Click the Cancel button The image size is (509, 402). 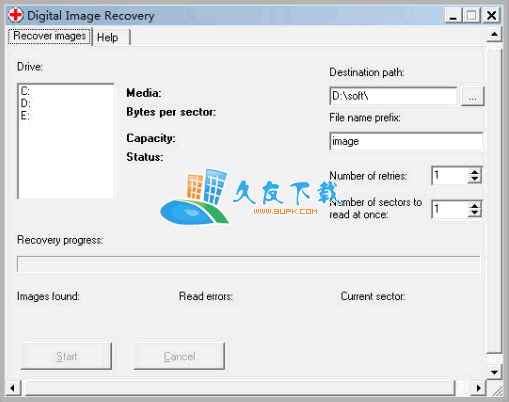(x=179, y=356)
